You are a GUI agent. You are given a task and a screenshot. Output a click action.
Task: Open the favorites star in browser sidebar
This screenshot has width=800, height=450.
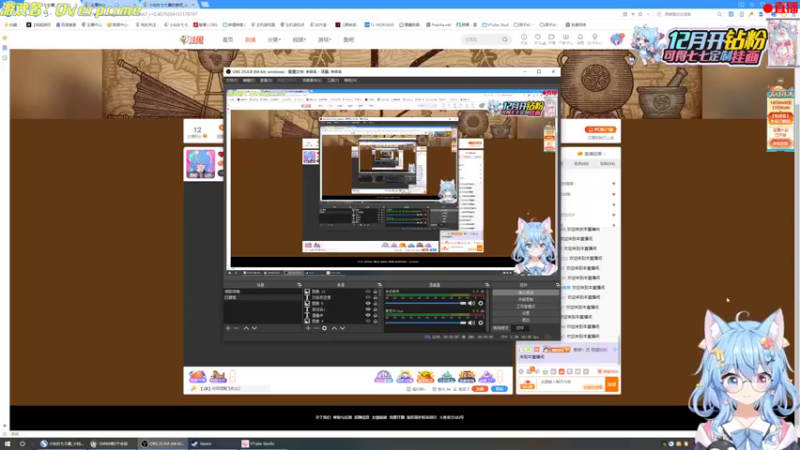pos(5,38)
